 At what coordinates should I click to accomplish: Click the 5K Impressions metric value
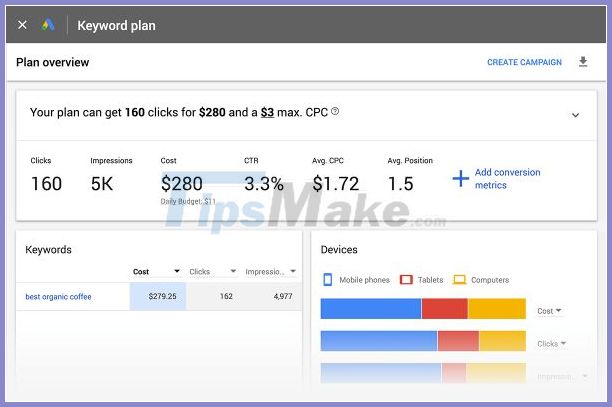point(102,184)
